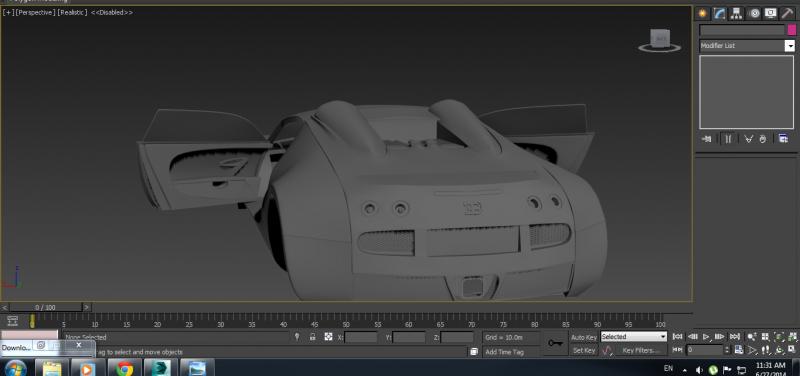Image resolution: width=800 pixels, height=376 pixels.
Task: Click the volume icon in system tray
Action: (x=699, y=369)
